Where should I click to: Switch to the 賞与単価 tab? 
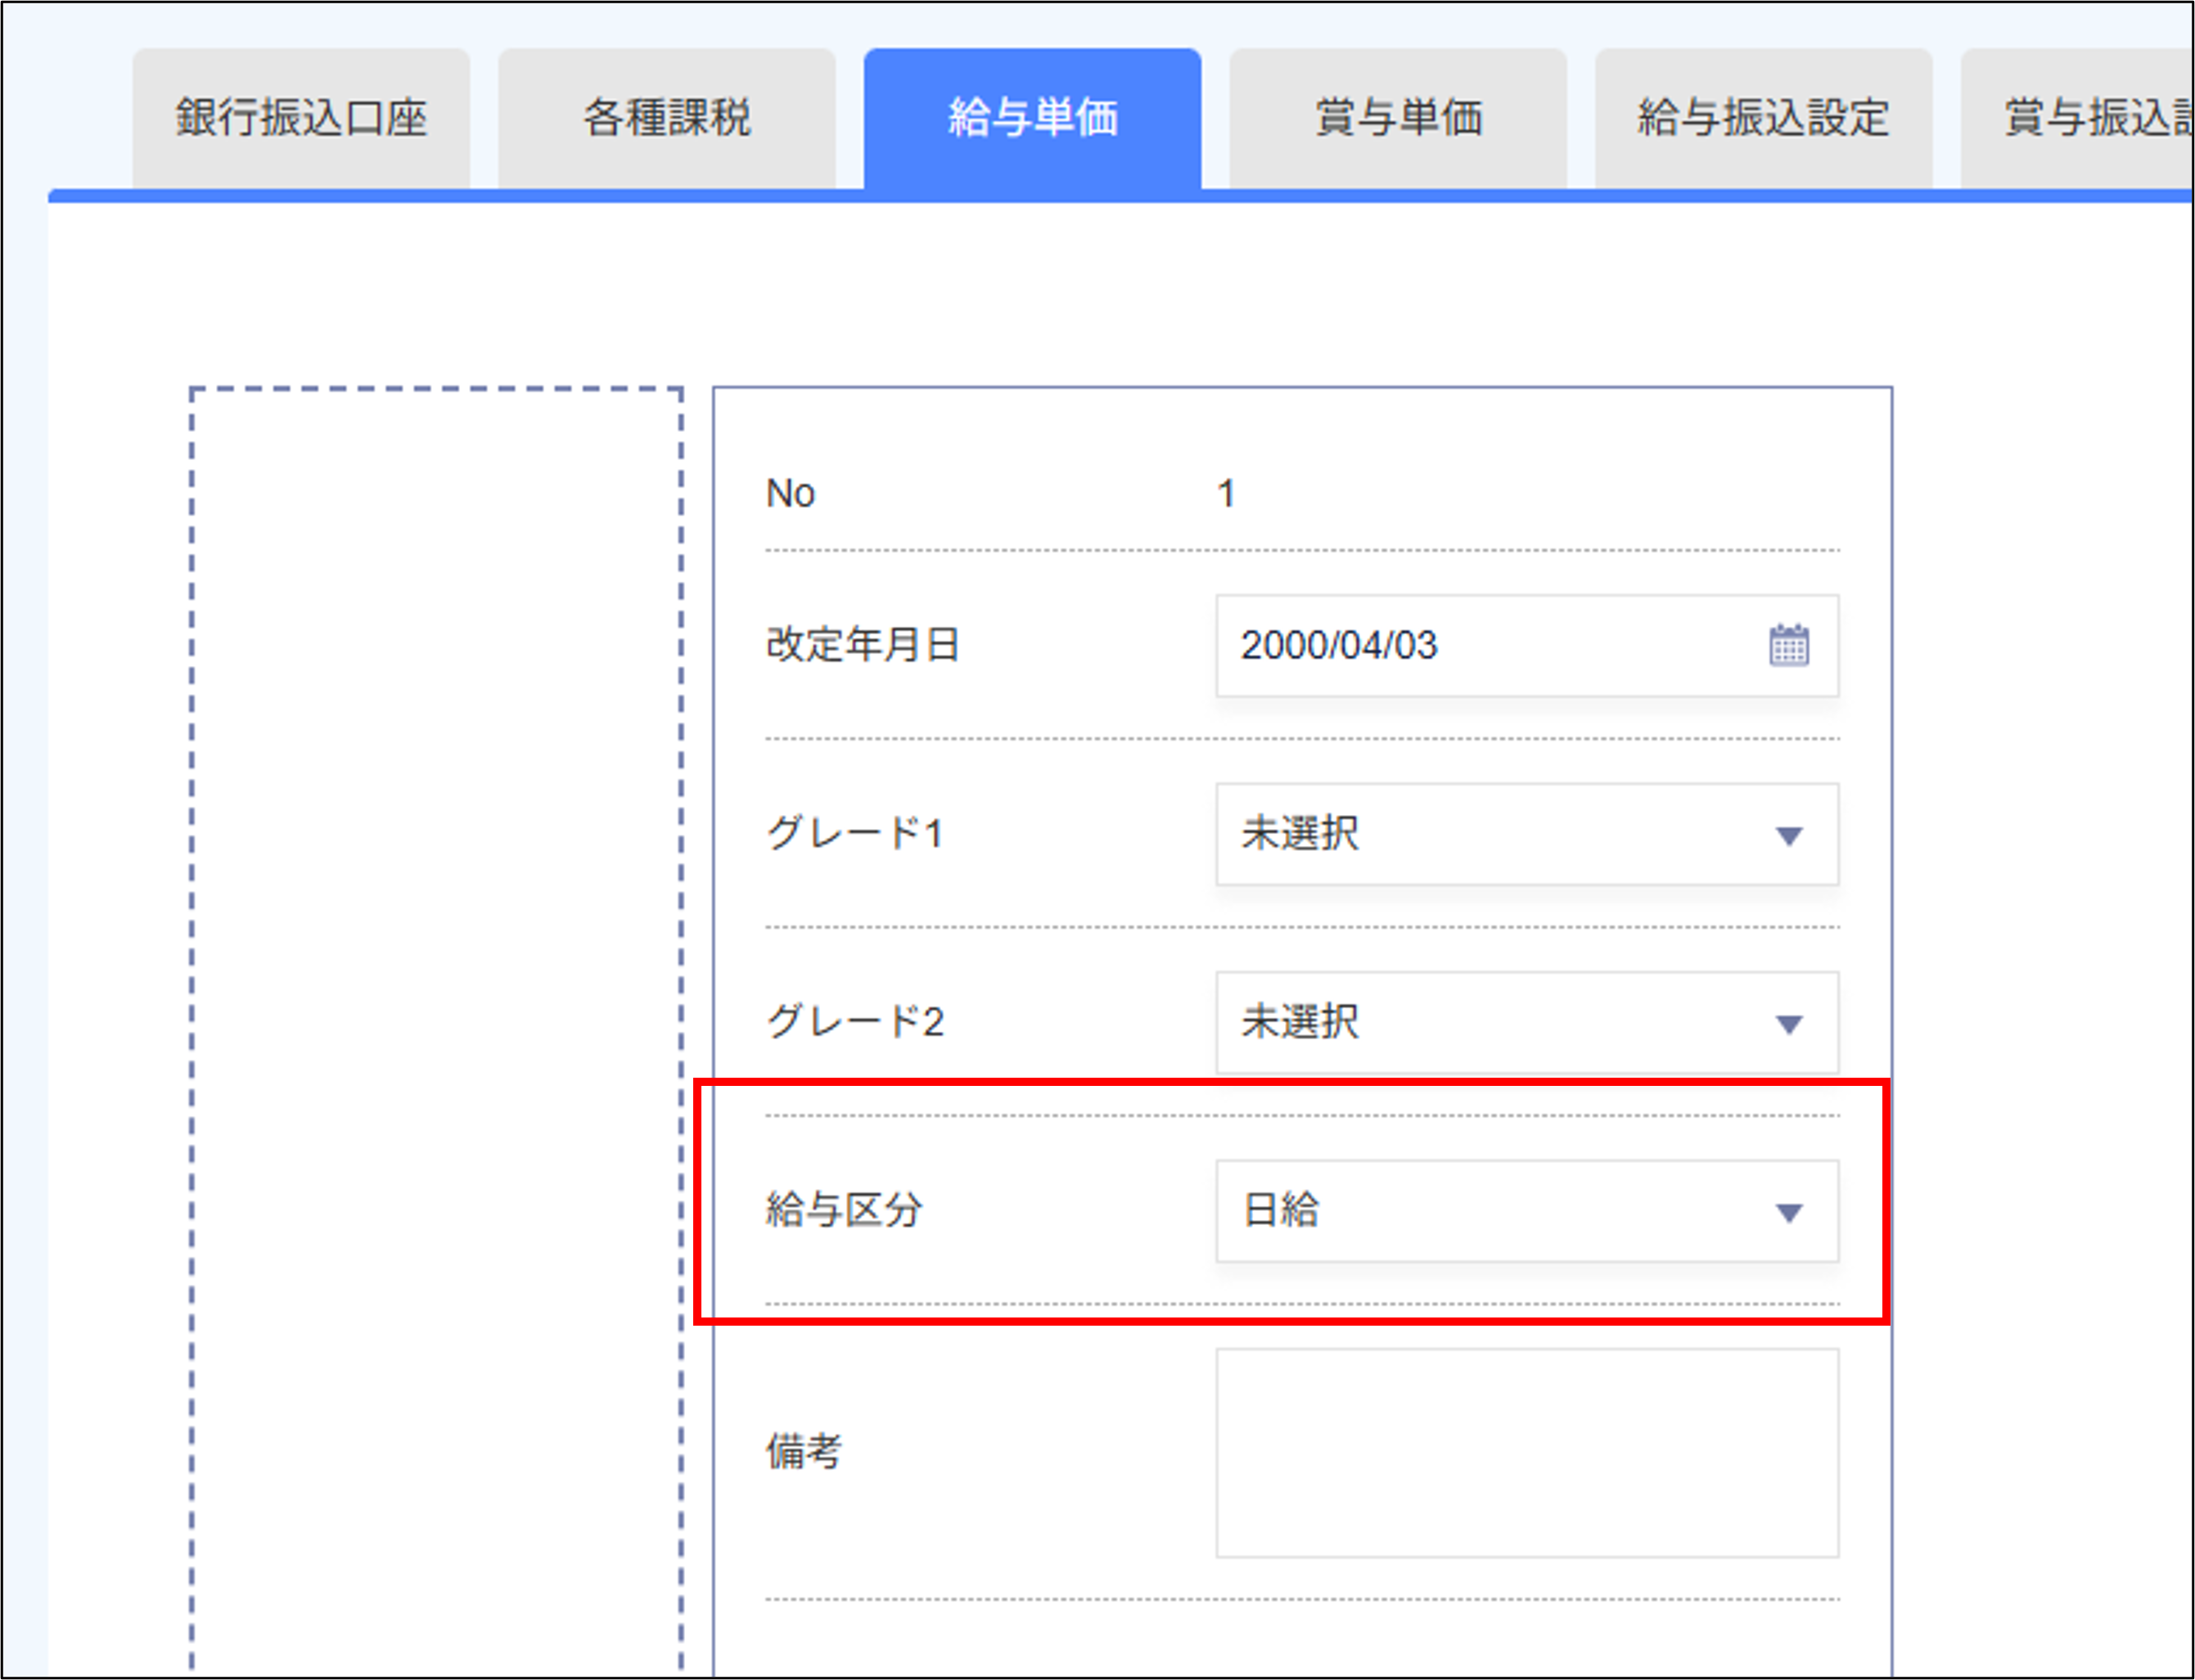tap(1398, 117)
